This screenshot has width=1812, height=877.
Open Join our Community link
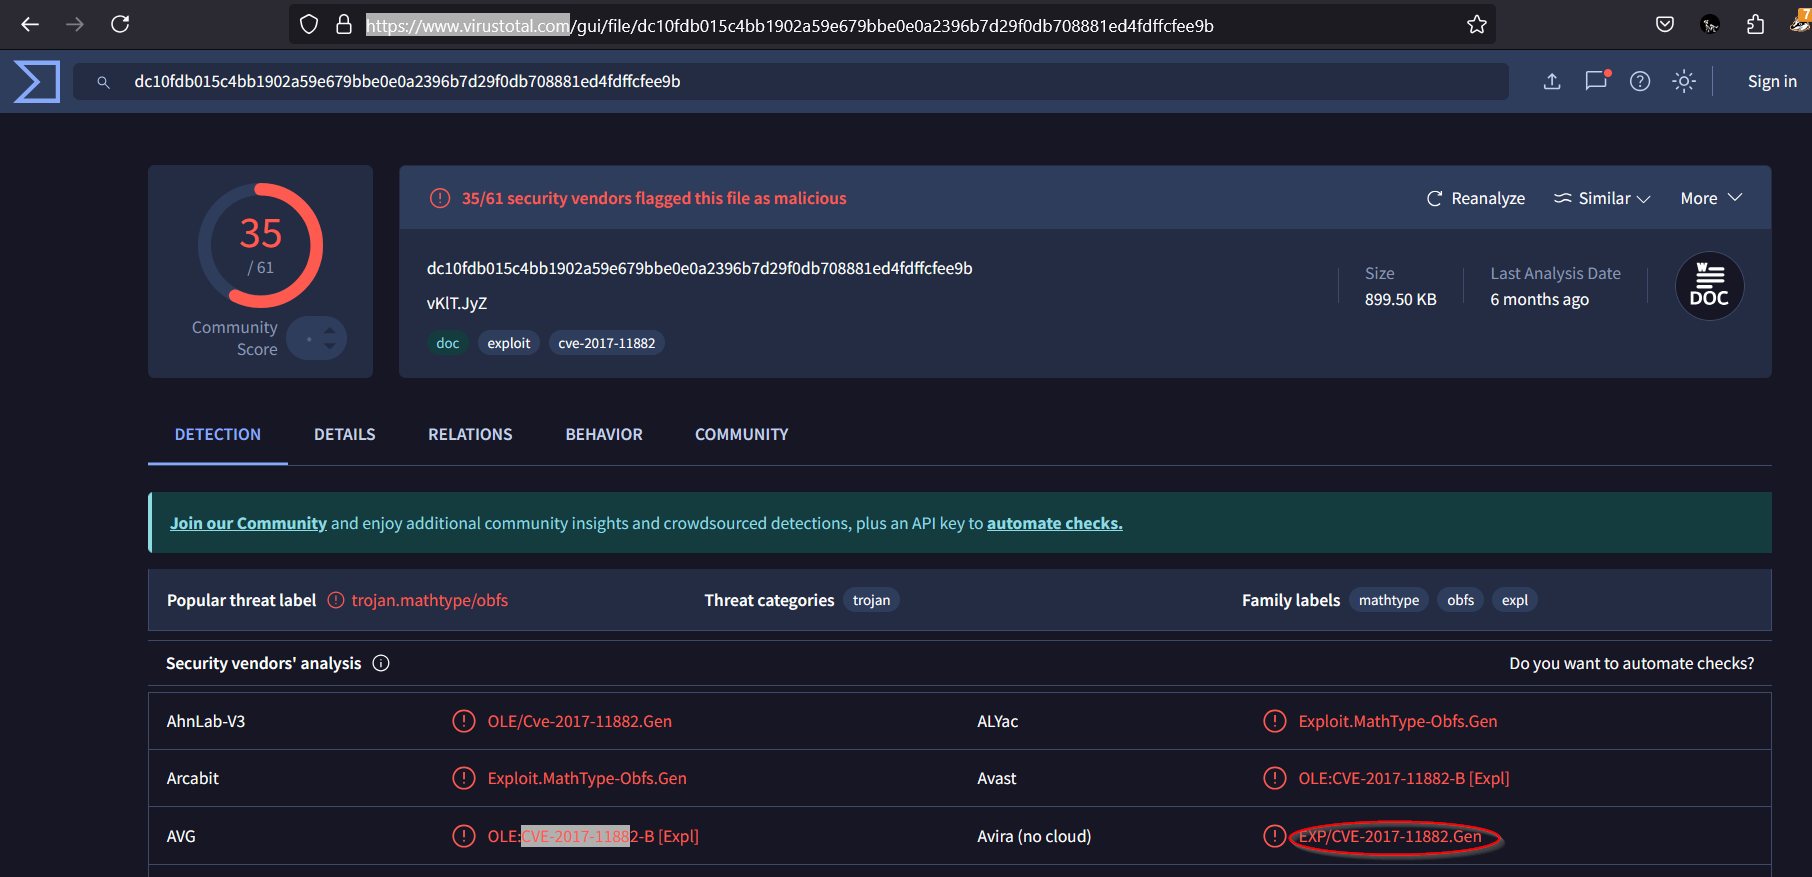[248, 523]
